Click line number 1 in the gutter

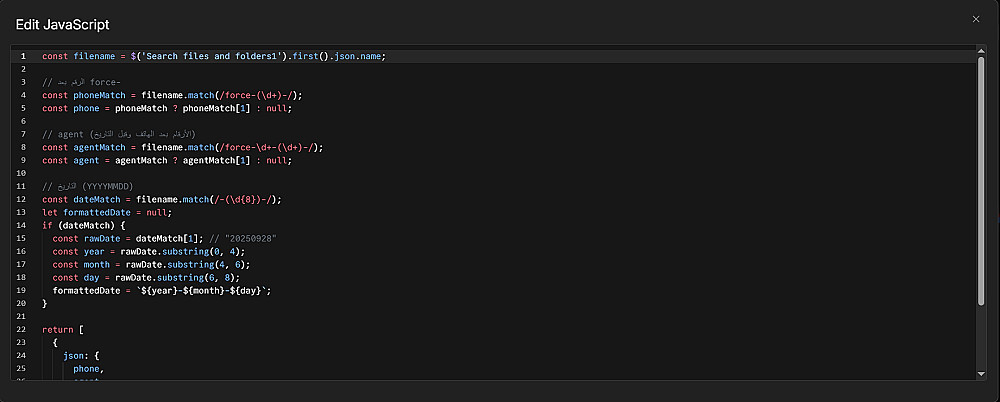coord(22,56)
